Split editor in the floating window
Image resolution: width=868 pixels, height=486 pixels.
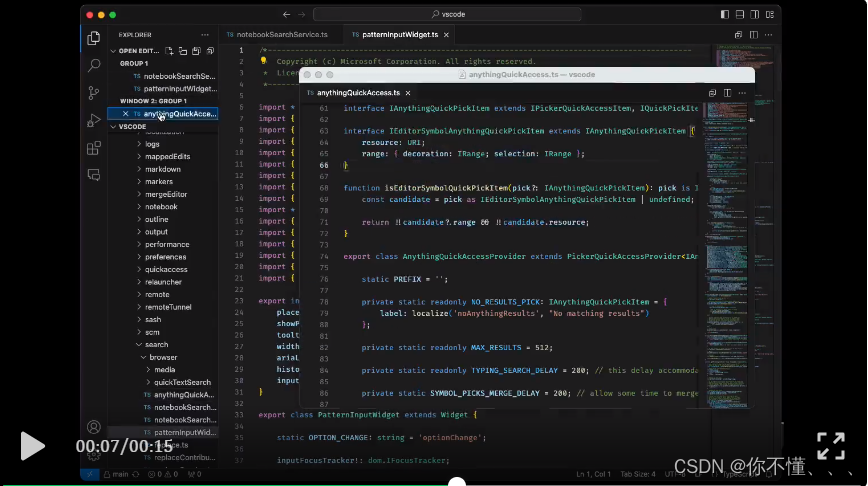(x=727, y=93)
